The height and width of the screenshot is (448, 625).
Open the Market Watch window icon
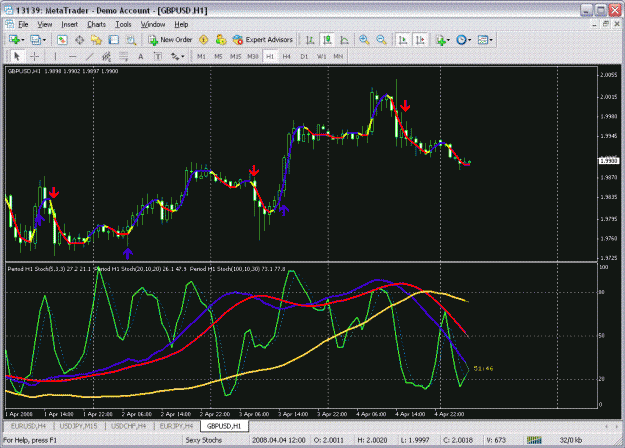62,40
